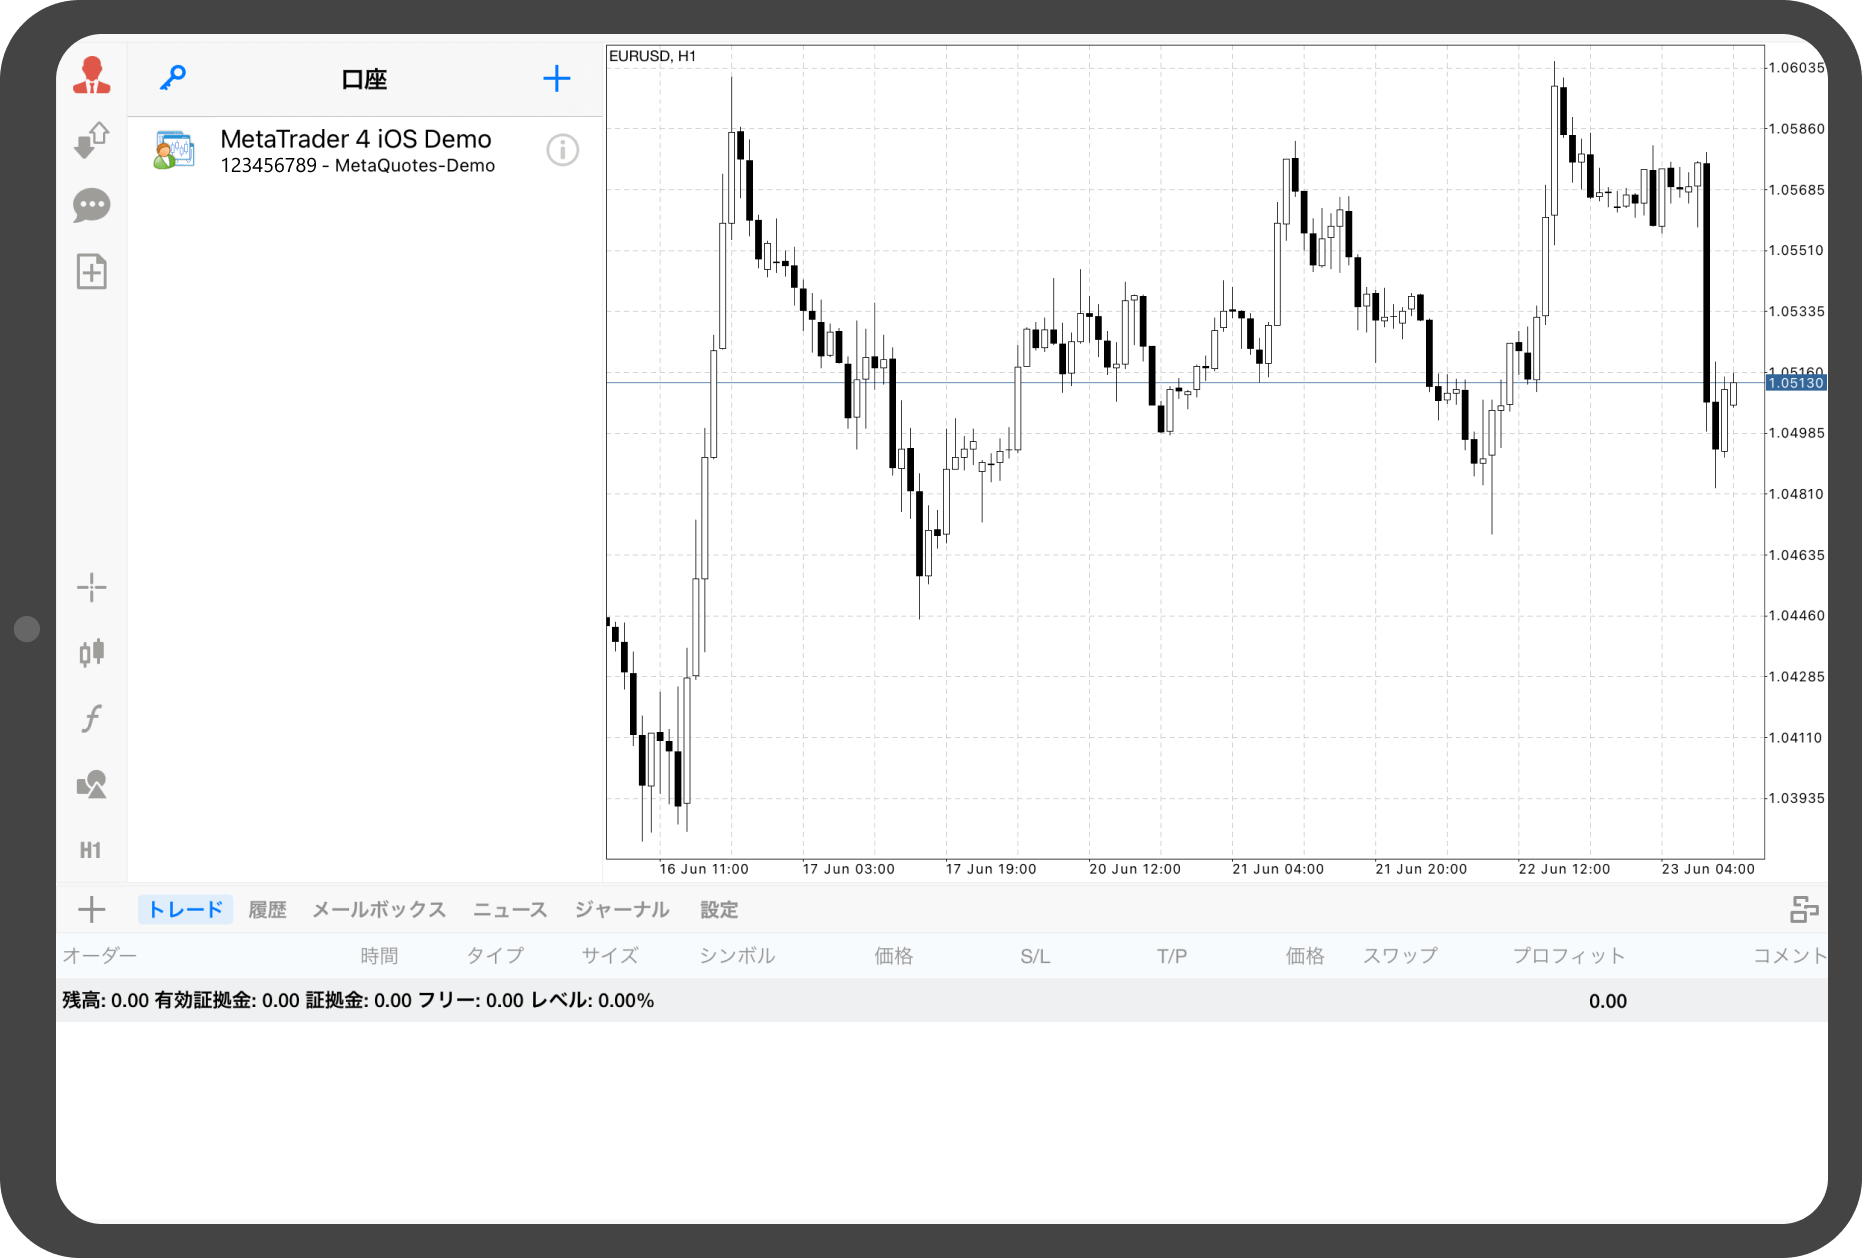Select the crosshair tool
Viewport: 1862px width, 1258px height.
coord(91,587)
